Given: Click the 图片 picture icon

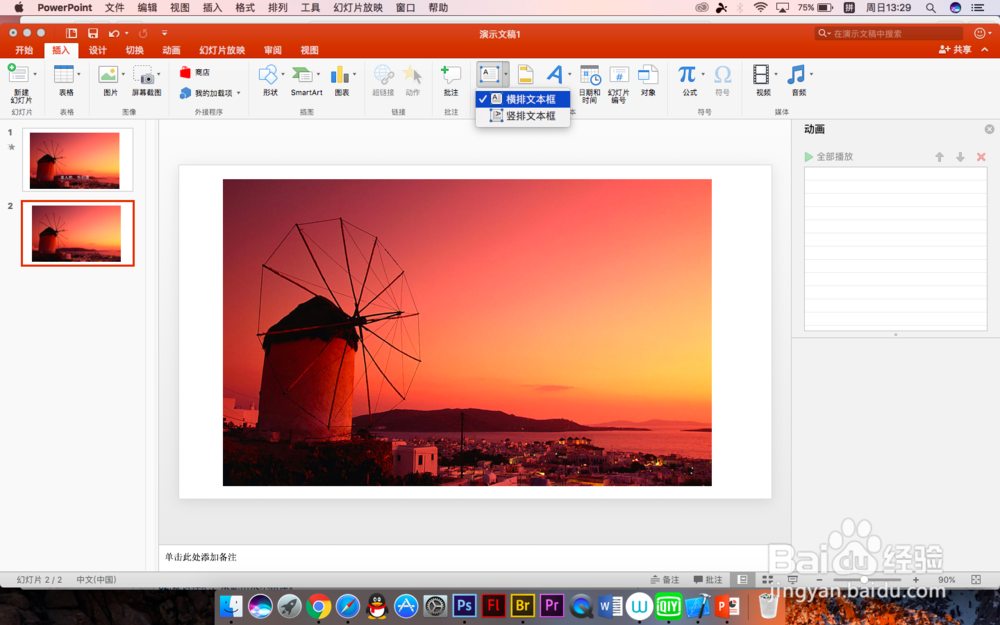Looking at the screenshot, I should point(108,75).
